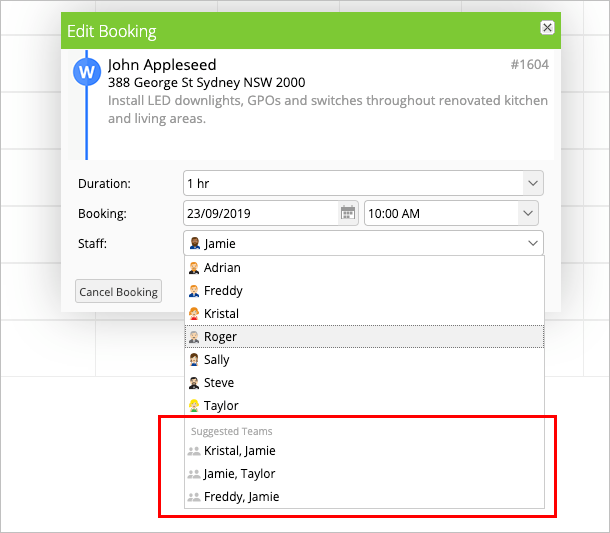Viewport: 610px width, 533px height.
Task: Click the team icon beside Jamie, Taylor
Action: coord(194,474)
